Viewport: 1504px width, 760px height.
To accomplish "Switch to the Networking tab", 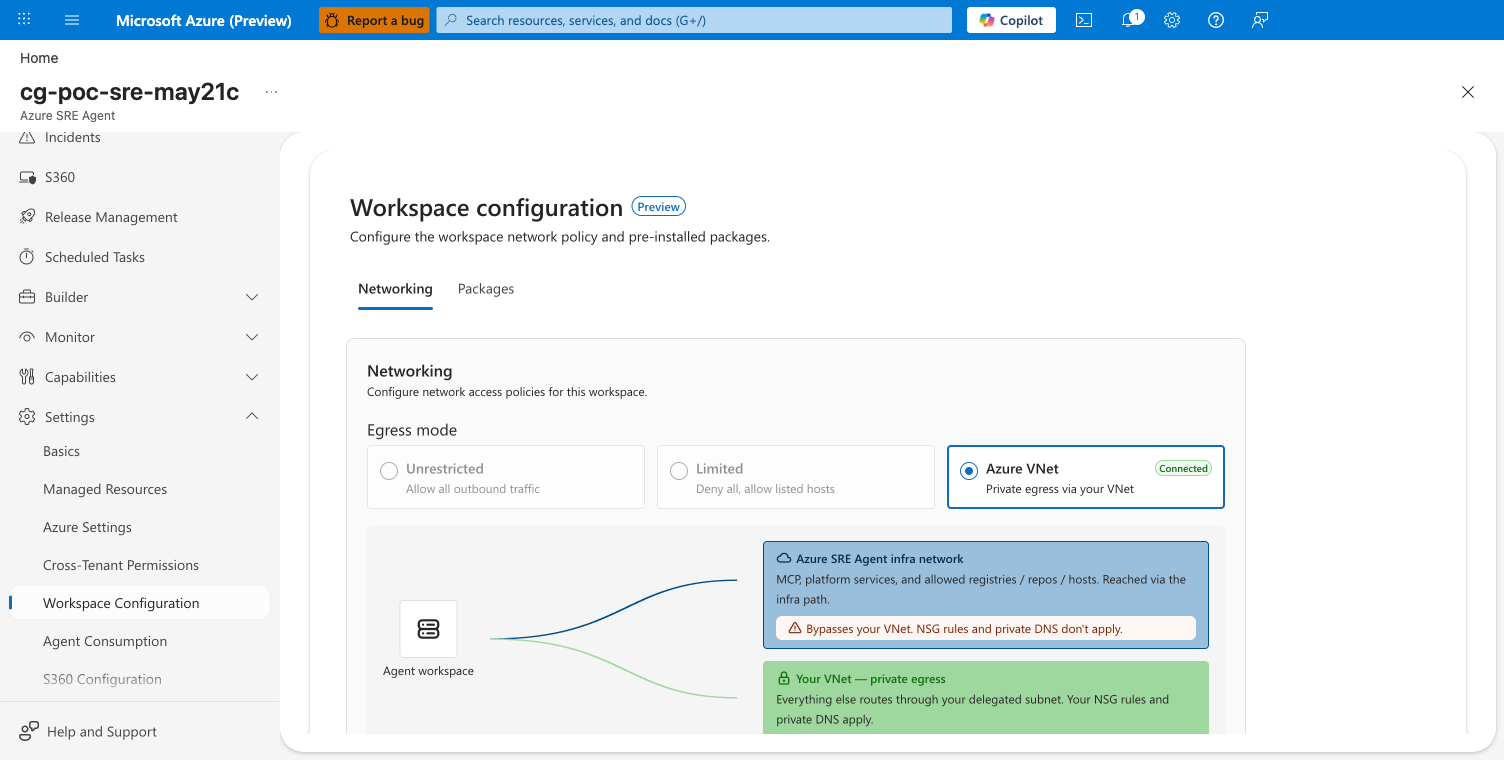I will (x=395, y=289).
